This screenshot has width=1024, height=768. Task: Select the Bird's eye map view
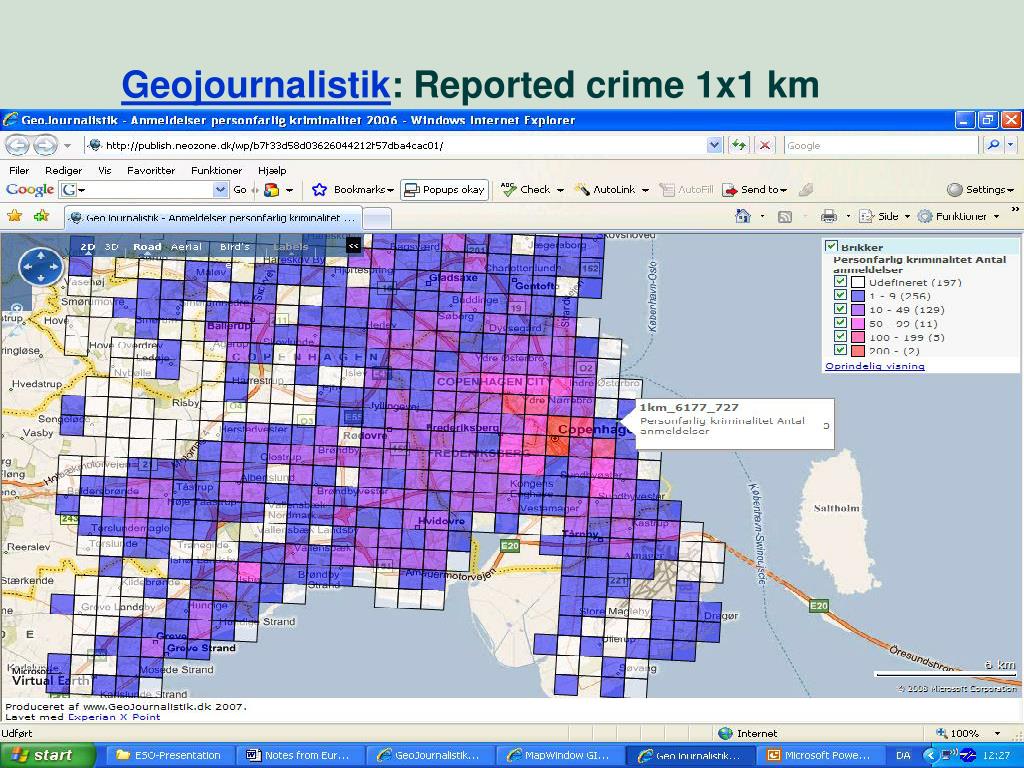(x=234, y=247)
